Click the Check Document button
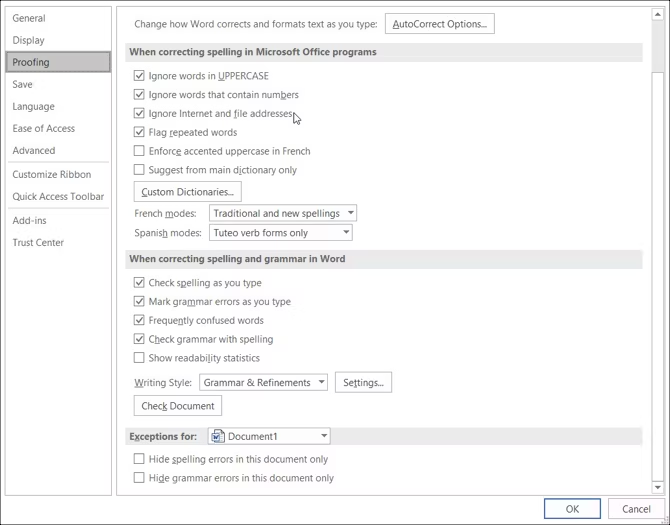 [178, 406]
